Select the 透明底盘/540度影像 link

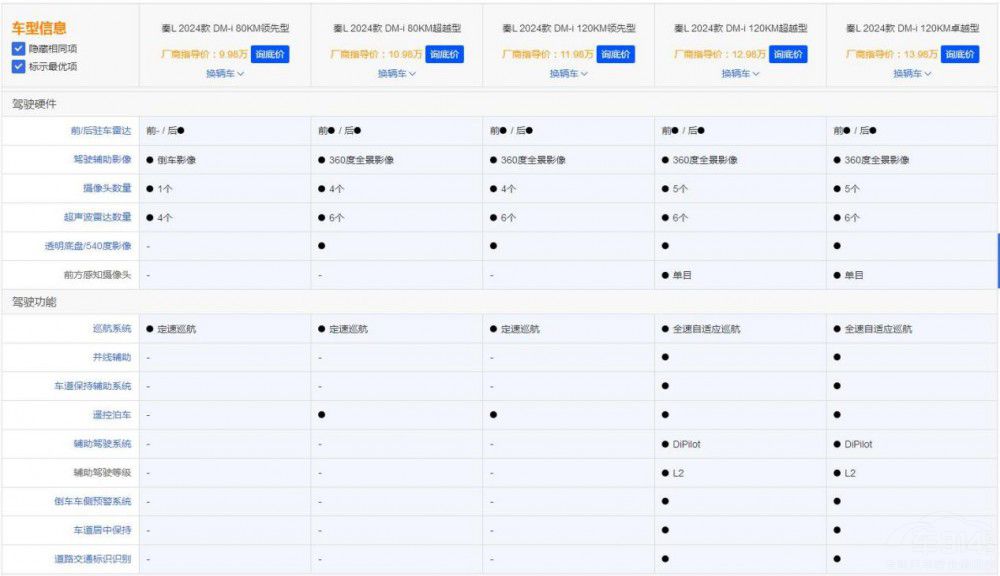(x=88, y=246)
